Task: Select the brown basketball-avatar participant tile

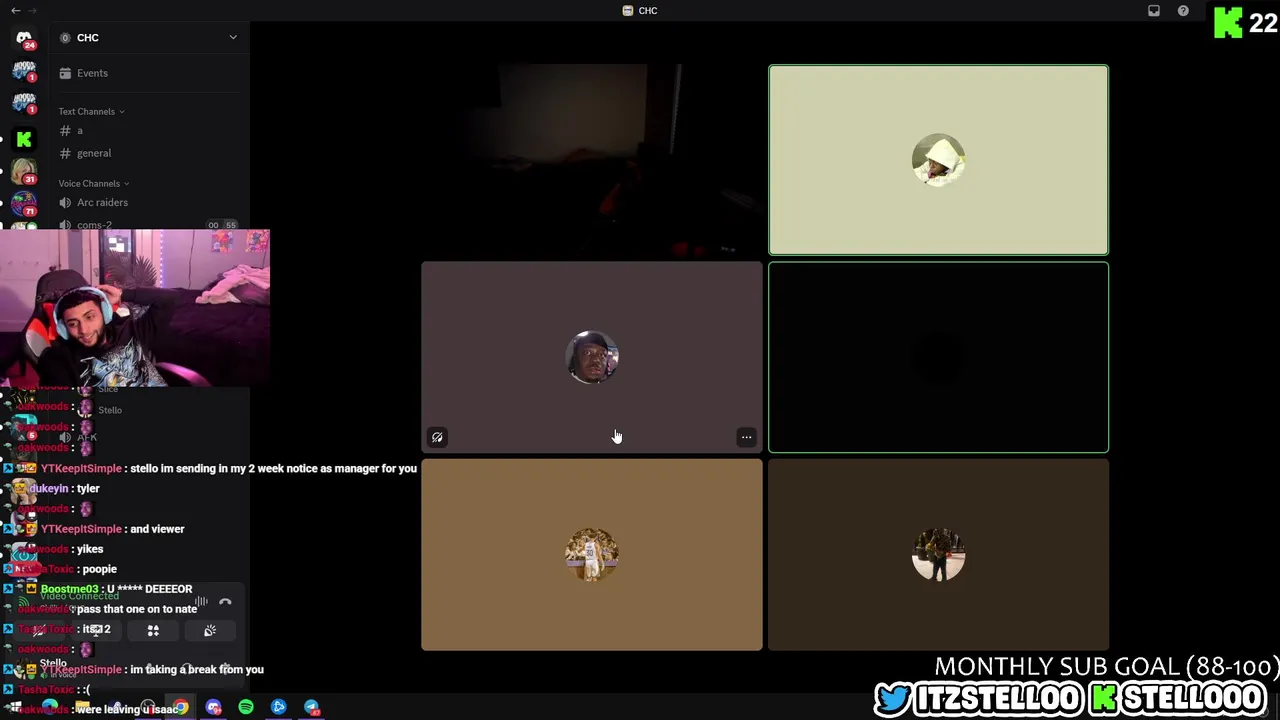Action: 592,555
